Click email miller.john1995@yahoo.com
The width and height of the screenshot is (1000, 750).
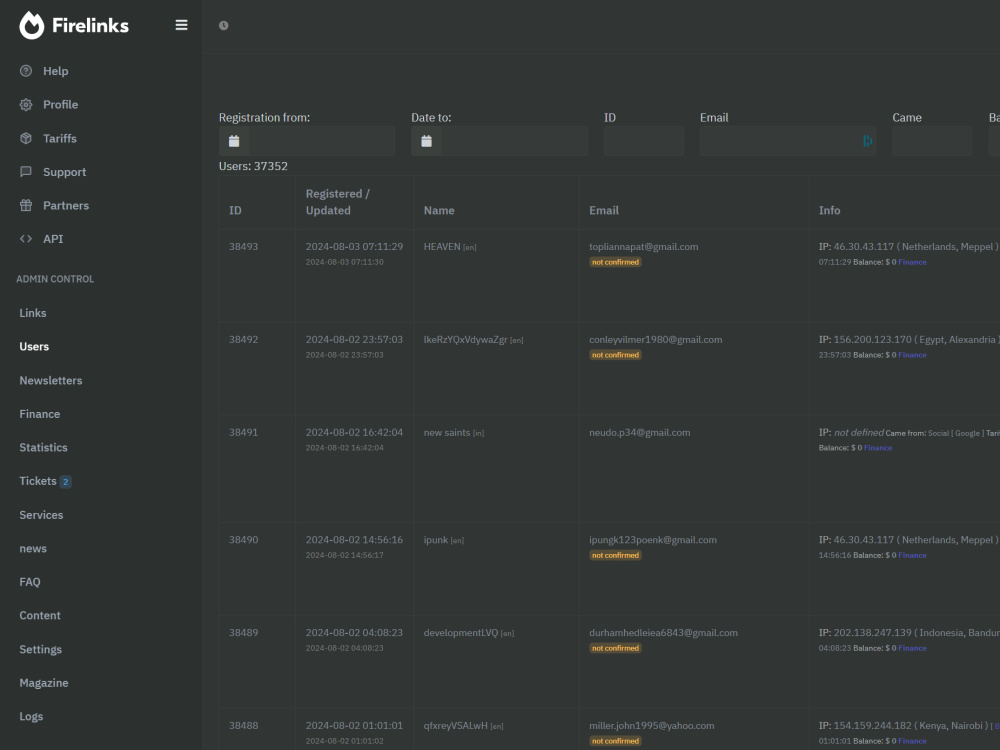[652, 726]
